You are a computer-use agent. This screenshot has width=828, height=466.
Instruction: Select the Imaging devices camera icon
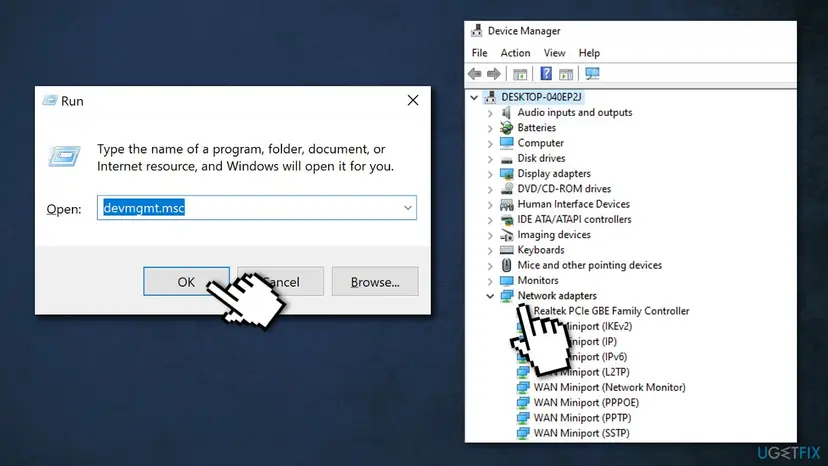pyautogui.click(x=506, y=235)
